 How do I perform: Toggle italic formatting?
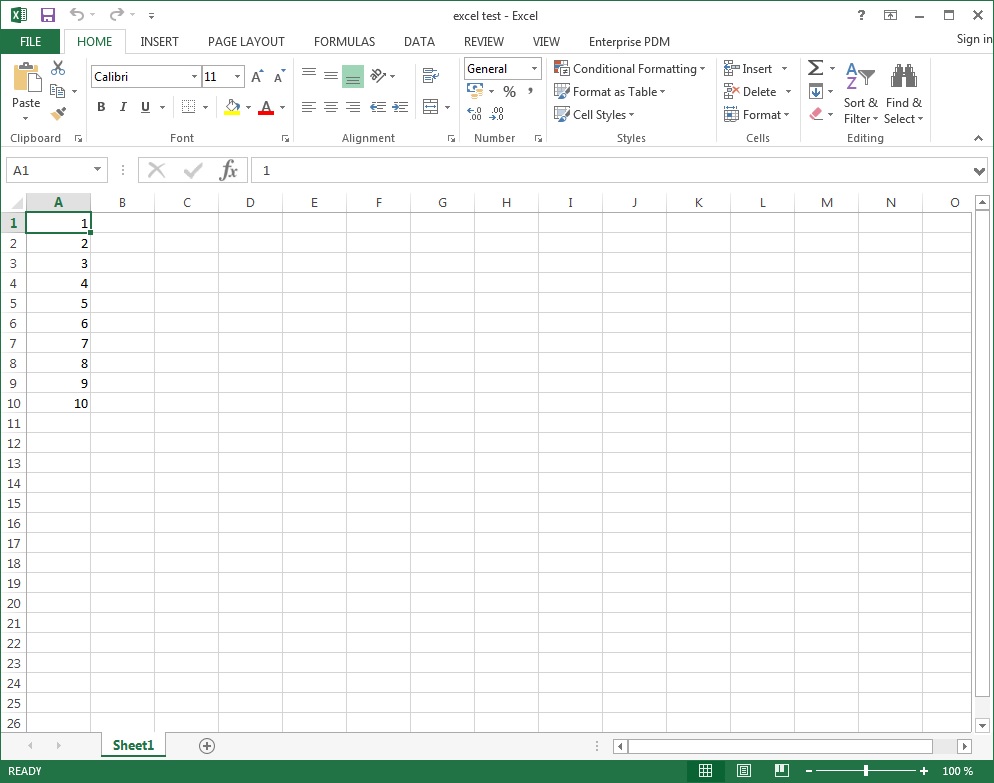click(123, 107)
